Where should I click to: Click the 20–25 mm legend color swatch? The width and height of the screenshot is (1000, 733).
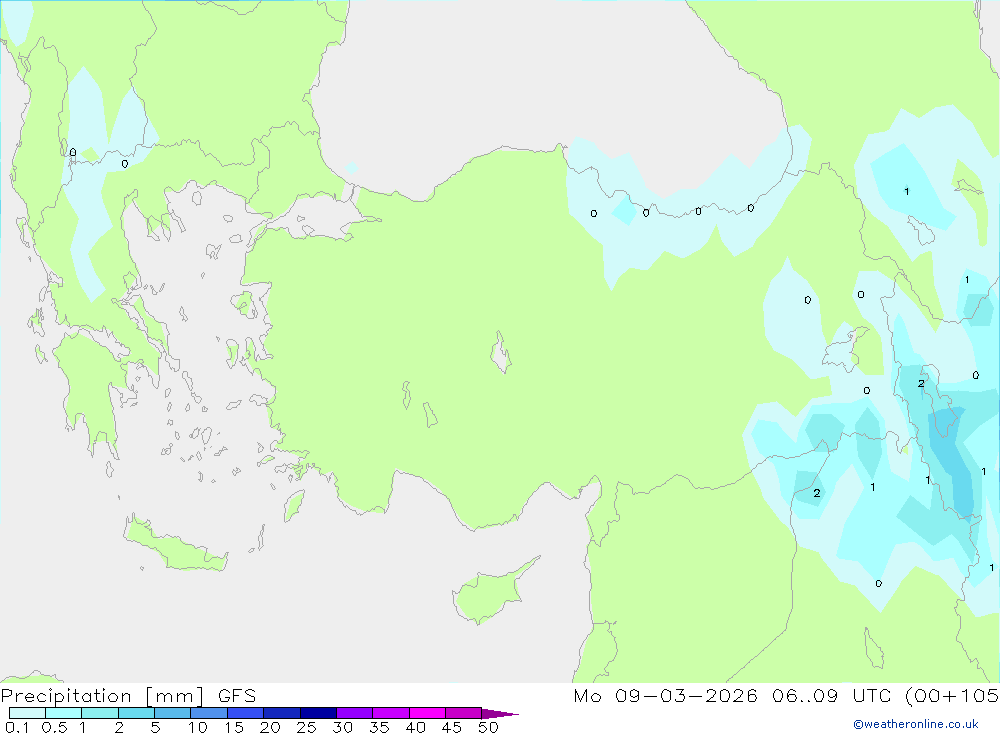[x=281, y=713]
